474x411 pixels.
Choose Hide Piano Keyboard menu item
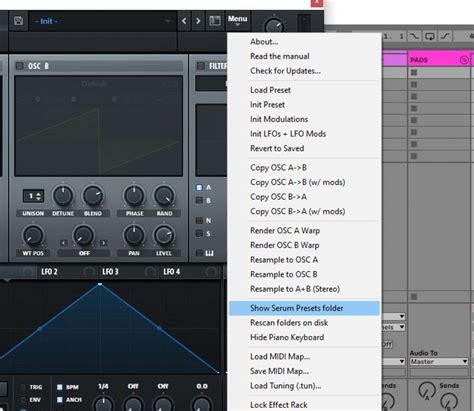[304, 338]
